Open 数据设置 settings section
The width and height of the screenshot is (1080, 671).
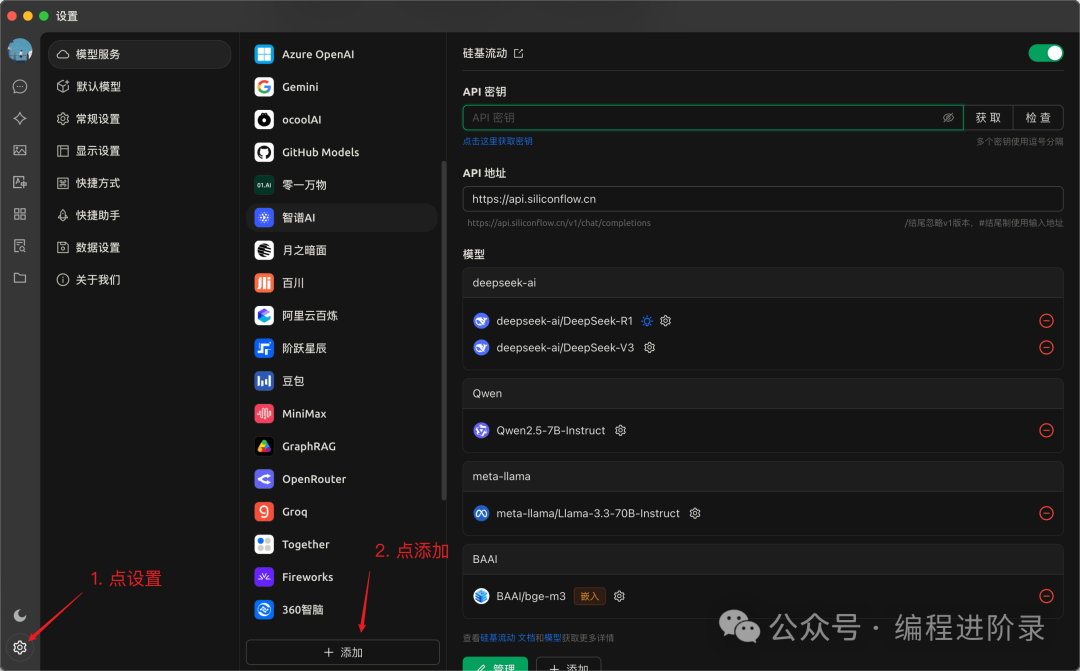[x=139, y=247]
